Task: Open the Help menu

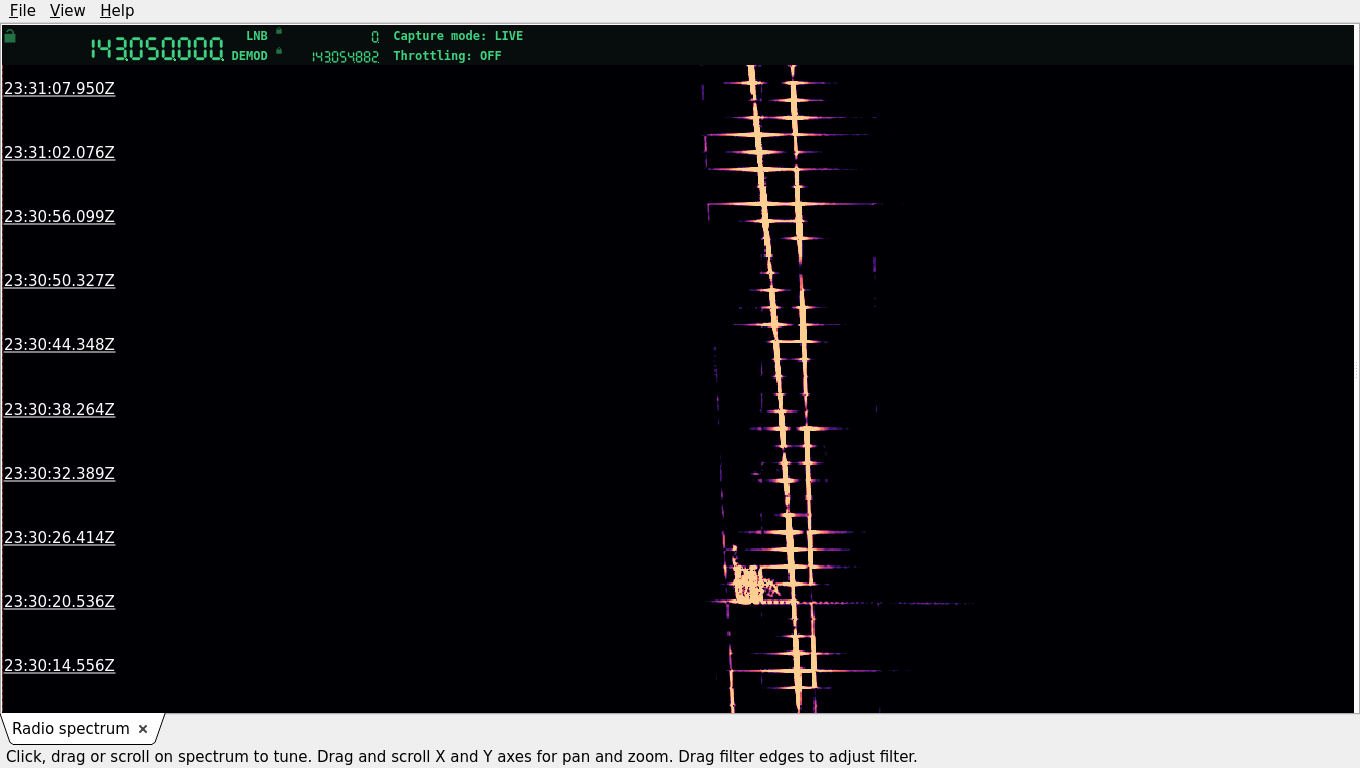Action: pos(117,10)
